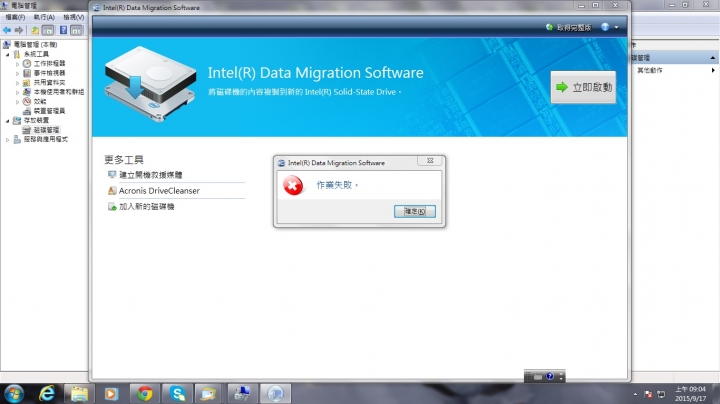Switch to Intel Data Migration taskbar button
Viewport: 720px width, 404px height.
click(275, 394)
